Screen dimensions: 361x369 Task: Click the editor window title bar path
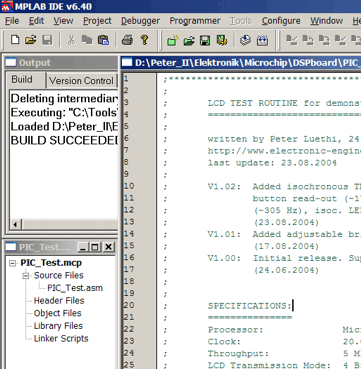(x=248, y=62)
